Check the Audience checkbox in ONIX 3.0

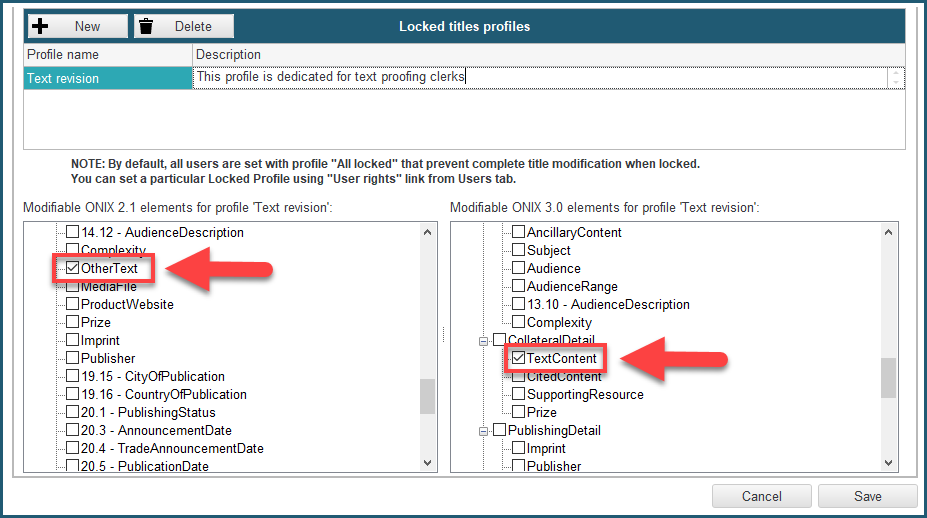click(x=518, y=268)
